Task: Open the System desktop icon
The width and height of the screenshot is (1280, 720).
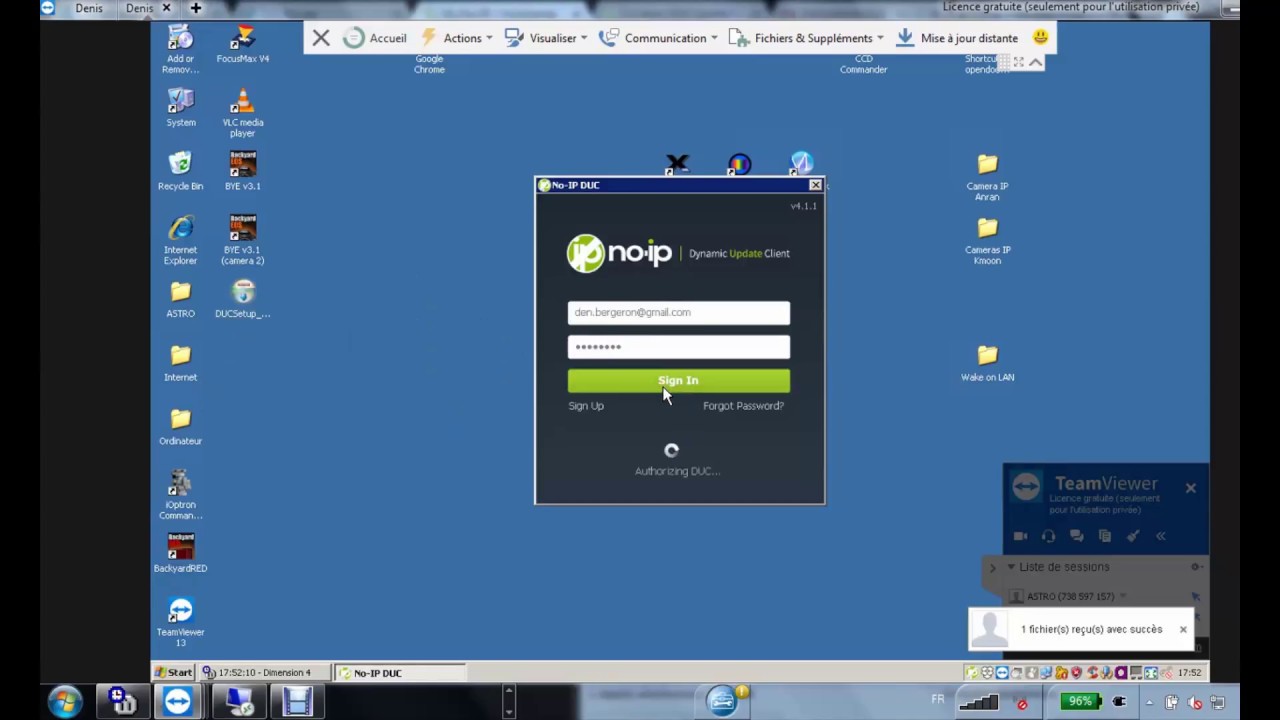Action: [x=180, y=108]
